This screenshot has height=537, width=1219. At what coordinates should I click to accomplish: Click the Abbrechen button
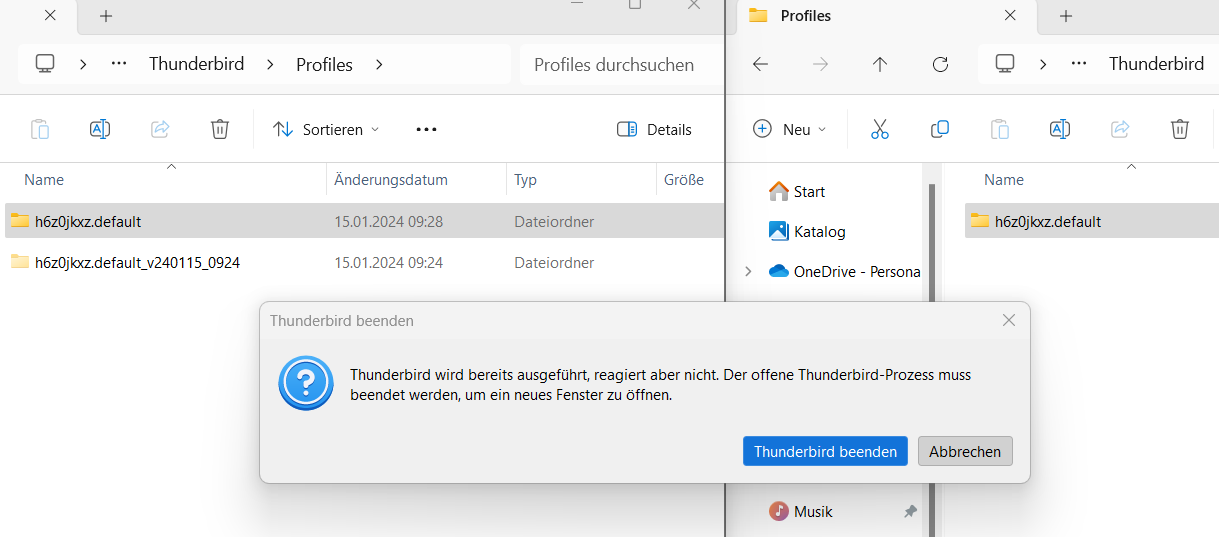point(965,451)
